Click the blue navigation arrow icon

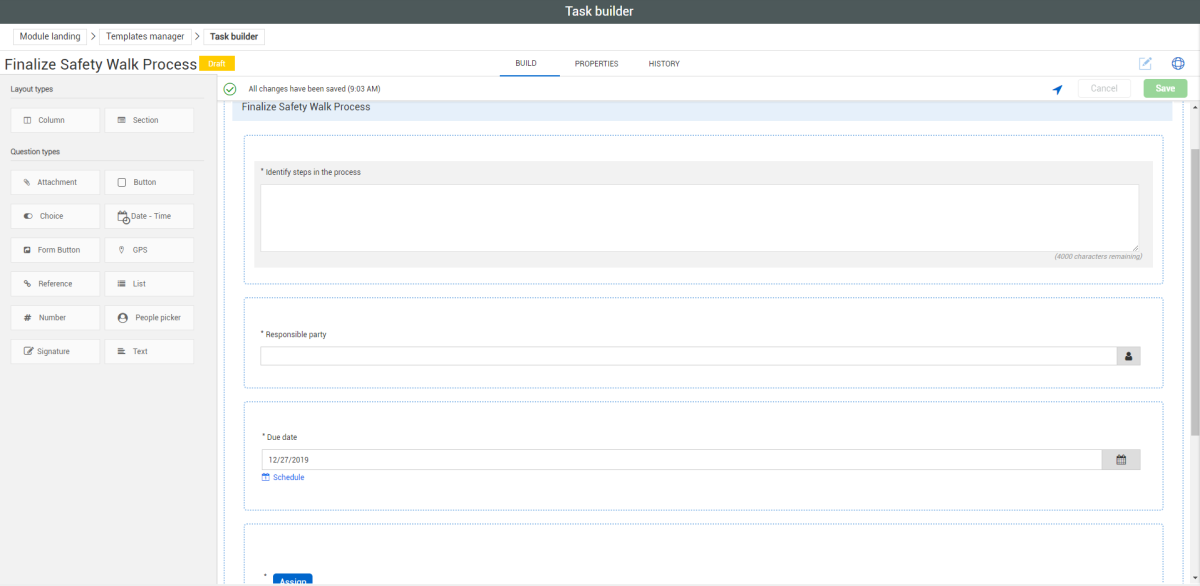pos(1057,89)
